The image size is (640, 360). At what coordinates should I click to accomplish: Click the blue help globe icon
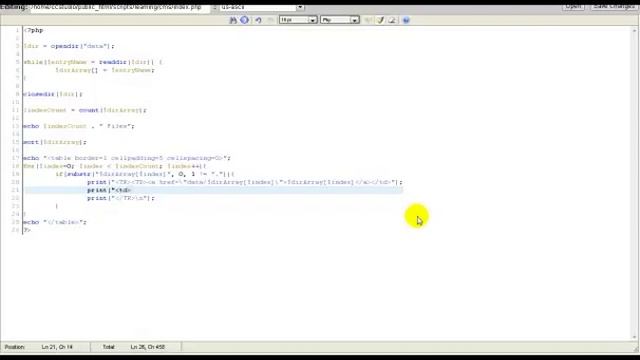(406, 20)
